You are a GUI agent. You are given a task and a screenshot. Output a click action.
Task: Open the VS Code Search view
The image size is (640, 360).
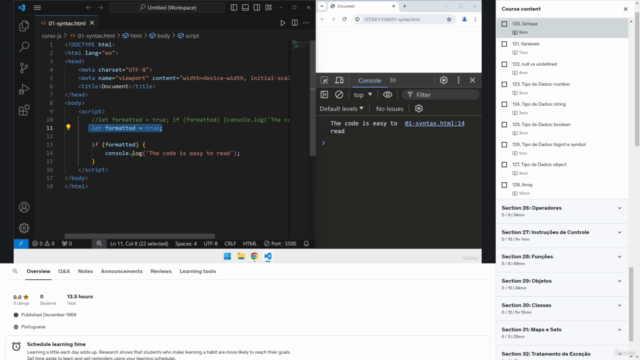point(24,47)
